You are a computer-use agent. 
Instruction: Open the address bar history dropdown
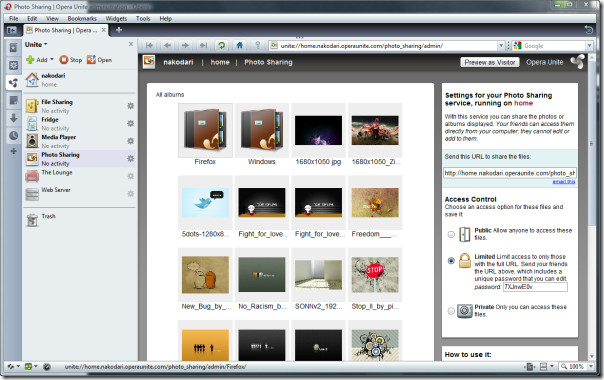(501, 45)
